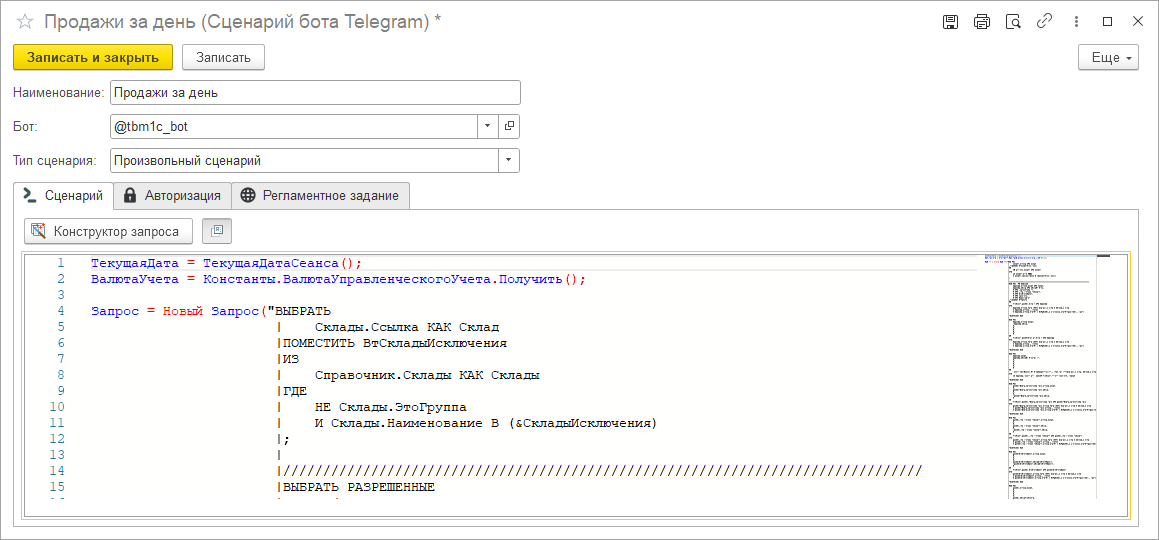Click the code minimap on the right

(1039, 377)
